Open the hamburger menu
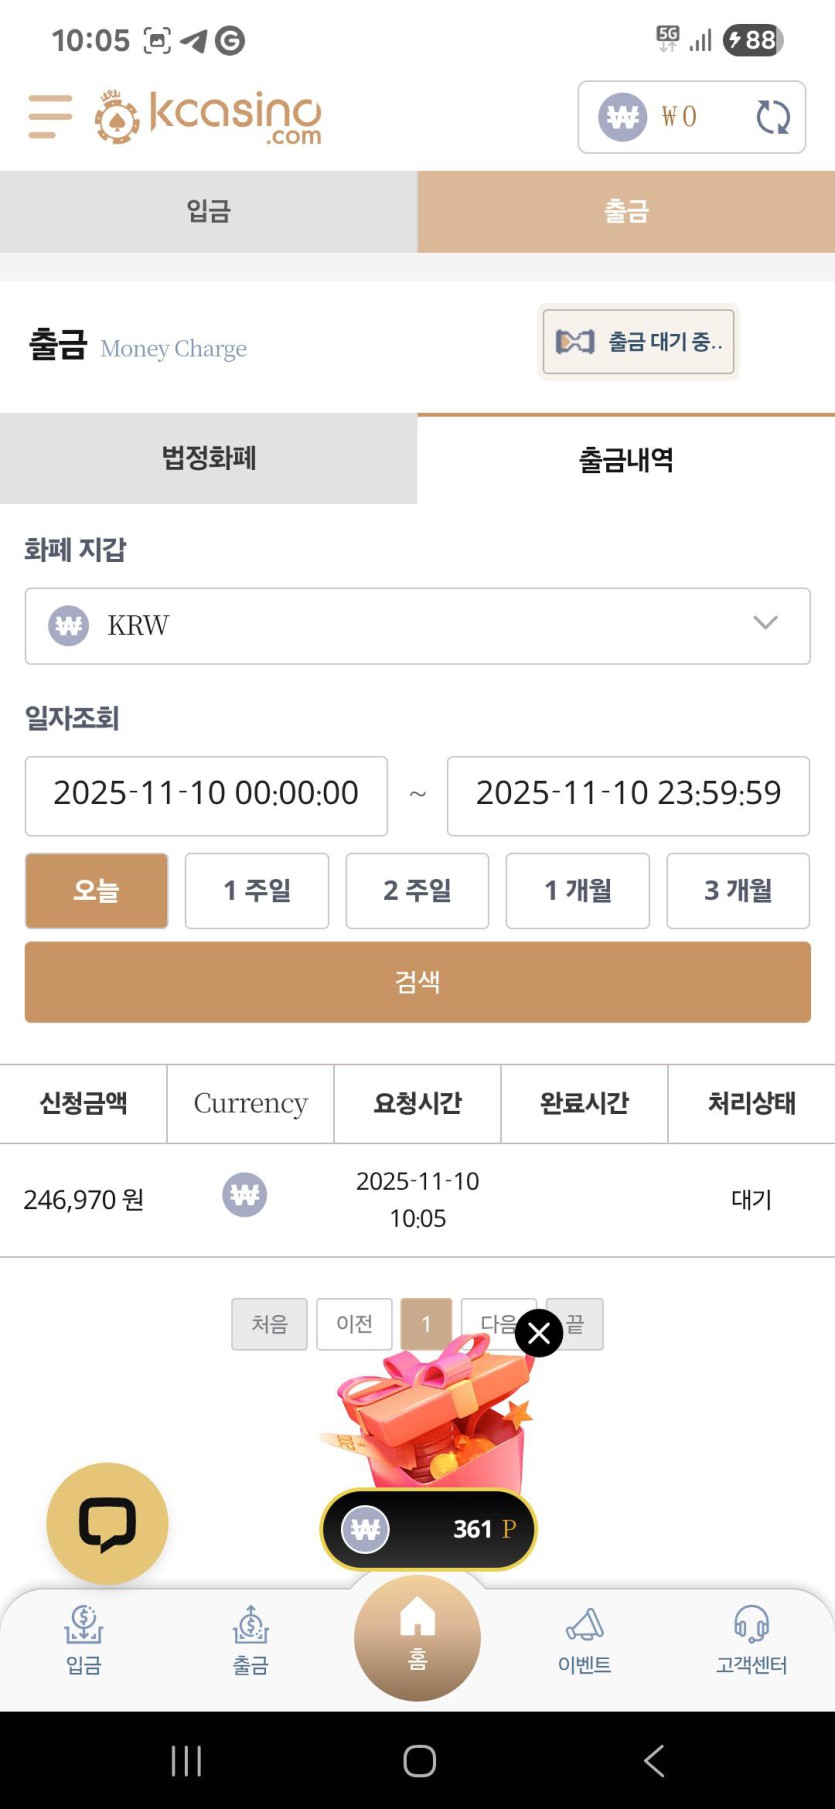The height and width of the screenshot is (1809, 835). point(50,116)
